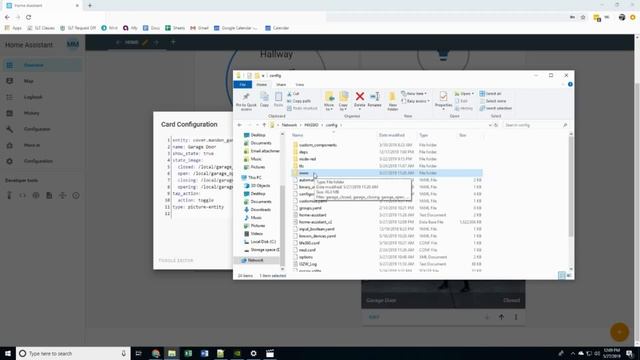Click the MM user avatar in Home Assistant

coord(73,44)
